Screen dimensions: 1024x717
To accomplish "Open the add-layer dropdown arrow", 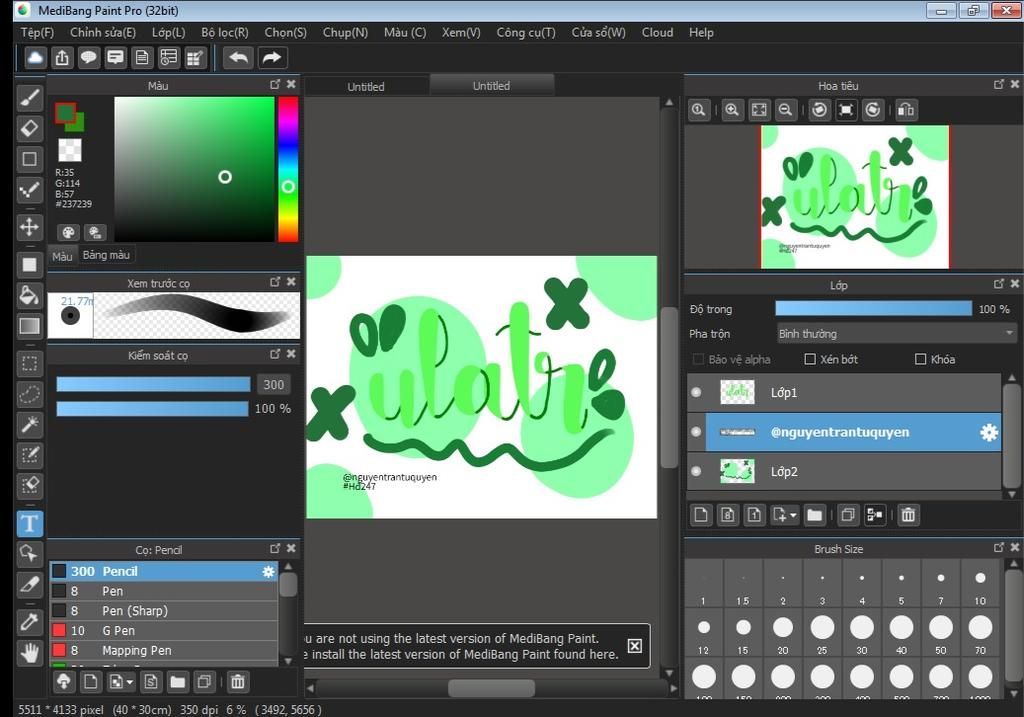I will 793,515.
